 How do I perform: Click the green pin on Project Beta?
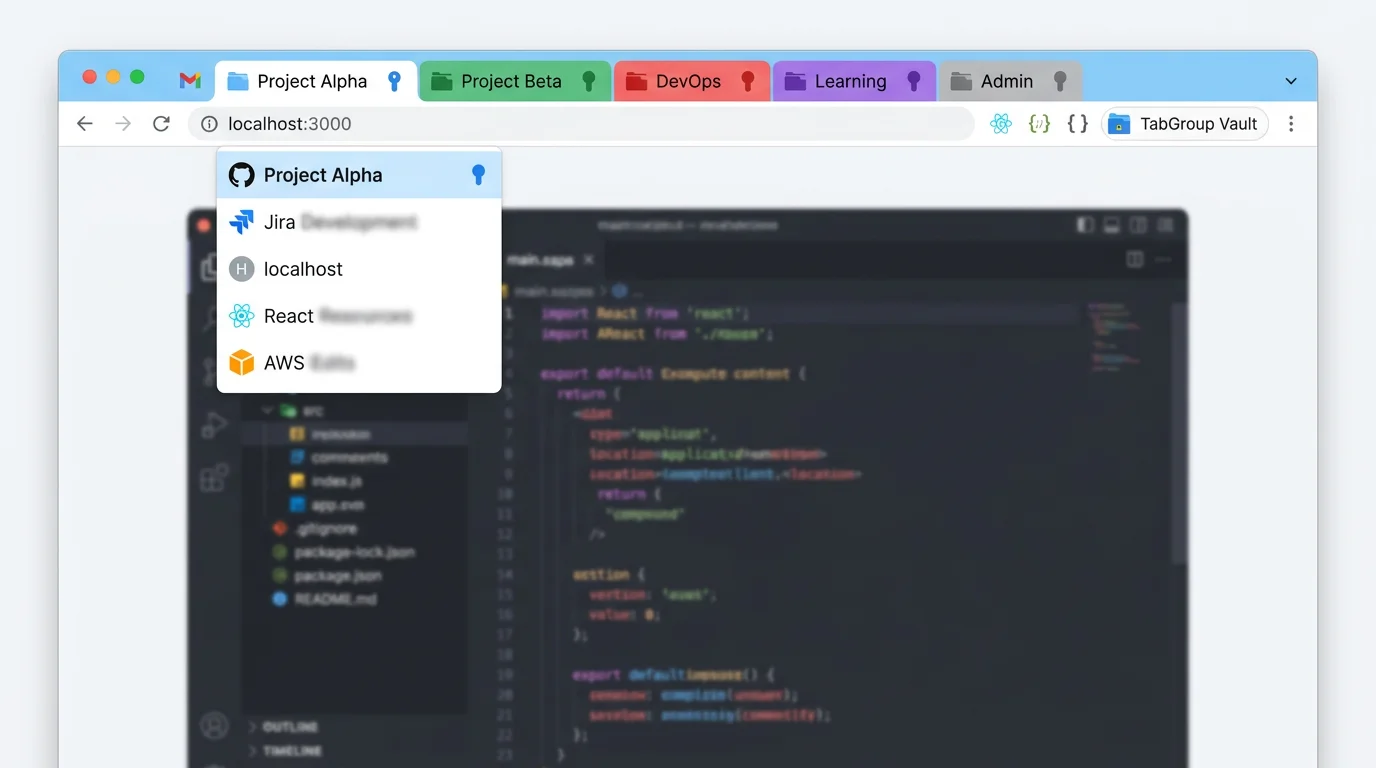pyautogui.click(x=591, y=80)
